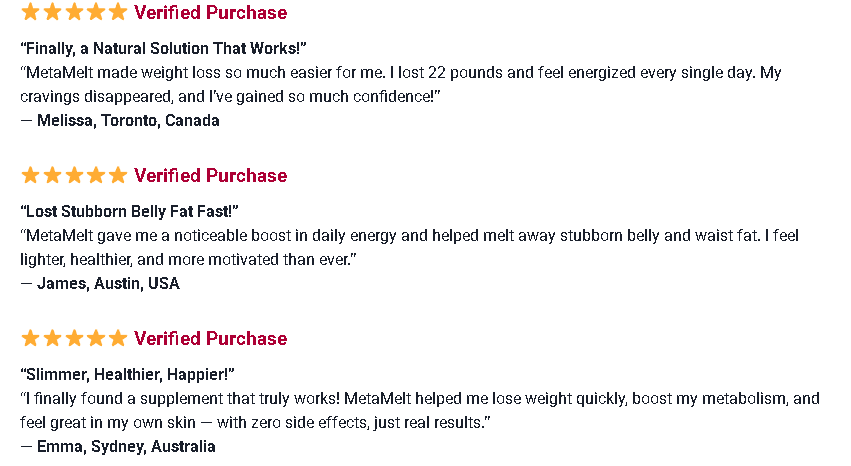The width and height of the screenshot is (851, 466).
Task: Click the fourth star in James's review rating
Action: 96,176
